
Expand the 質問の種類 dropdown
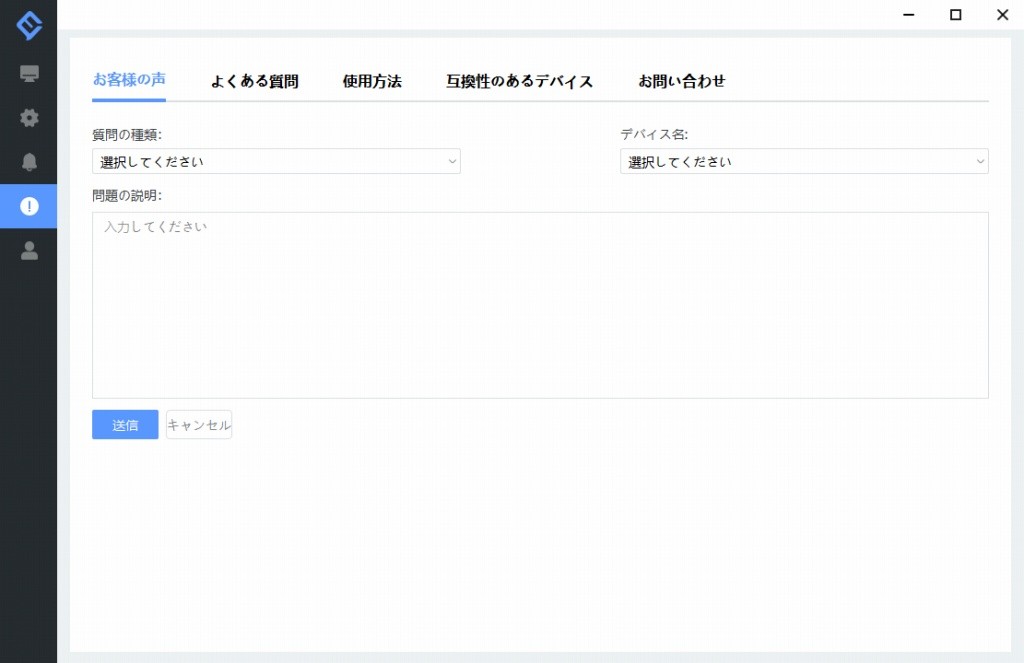pos(276,161)
